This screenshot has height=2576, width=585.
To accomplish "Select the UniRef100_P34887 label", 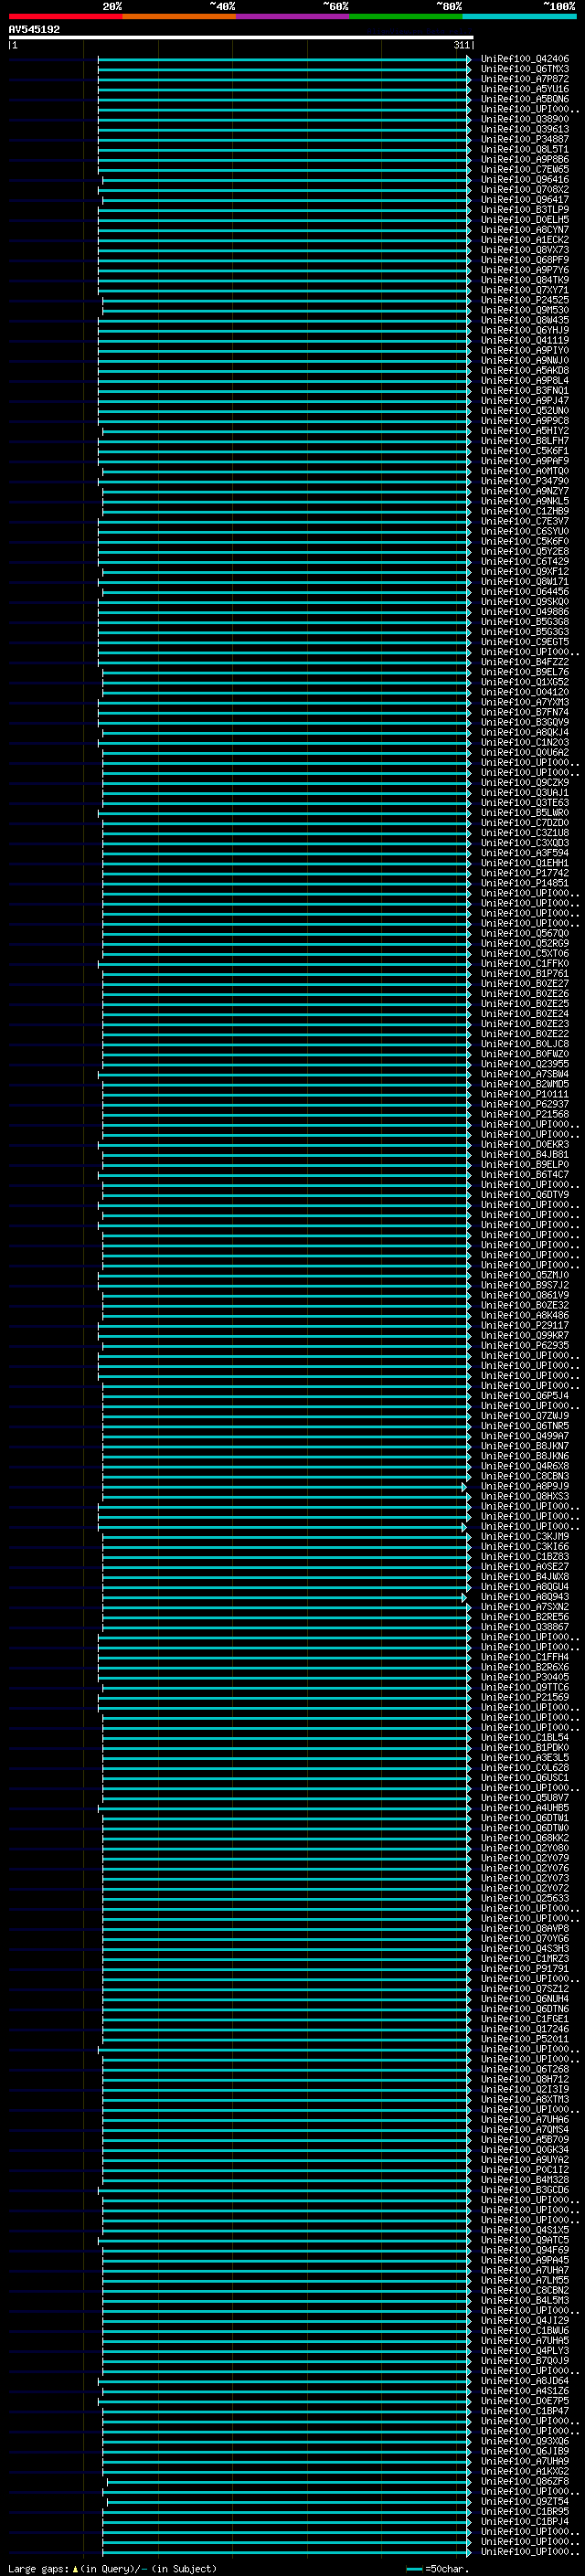I will pyautogui.click(x=525, y=139).
